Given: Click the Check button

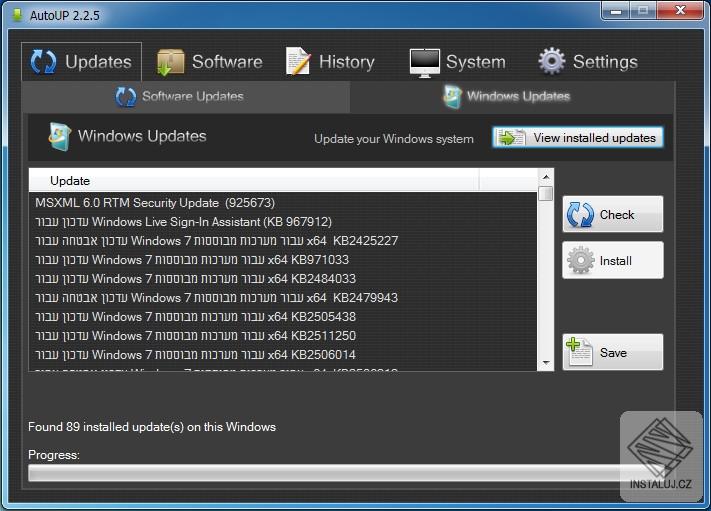Looking at the screenshot, I should [x=613, y=214].
